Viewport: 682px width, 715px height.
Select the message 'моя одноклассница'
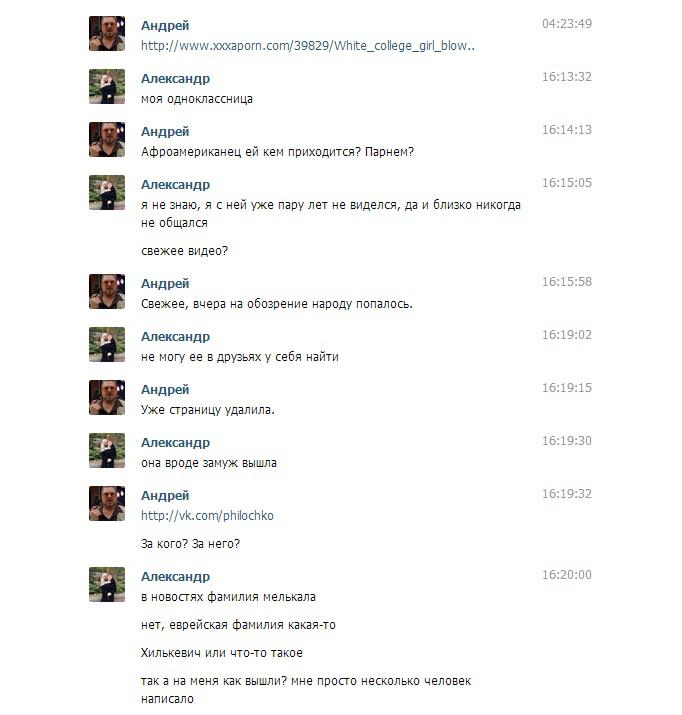[x=197, y=99]
